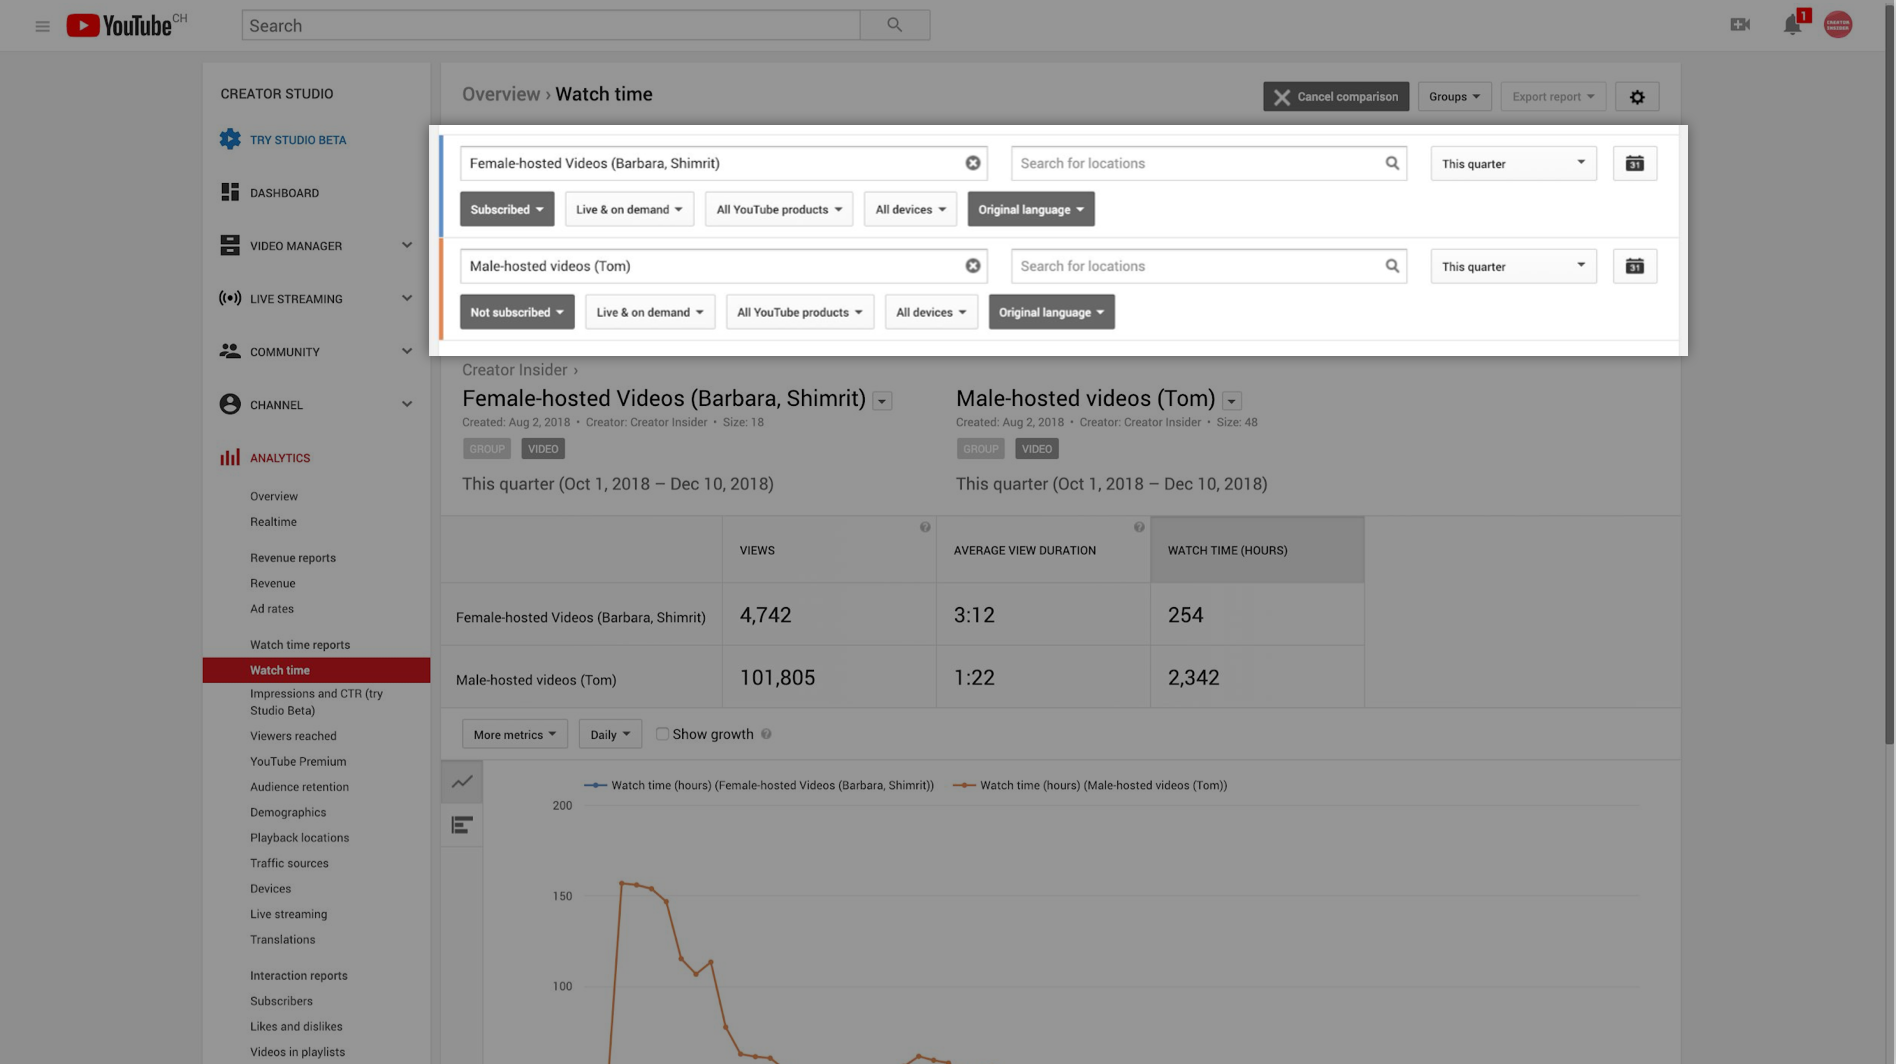The height and width of the screenshot is (1064, 1896).
Task: Open the Audience retention report
Action: tap(299, 787)
